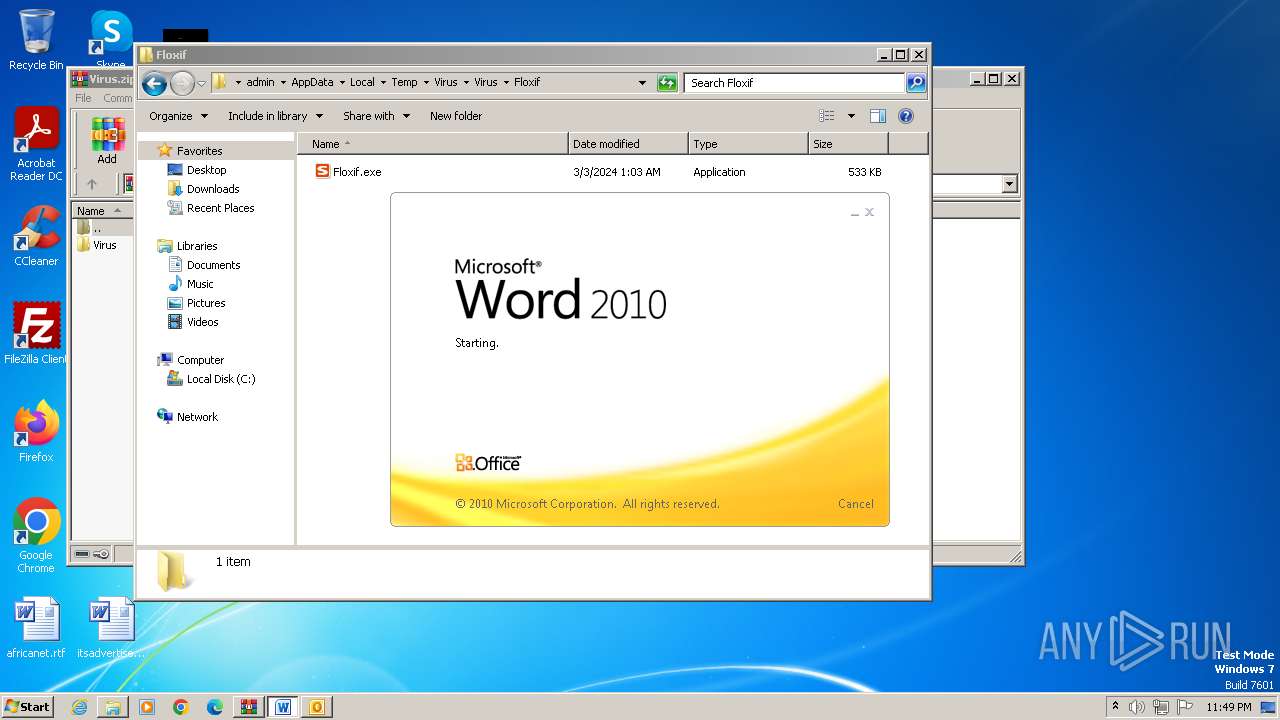The height and width of the screenshot is (720, 1280).
Task: Open Desktop in navigation pane
Action: pyautogui.click(x=206, y=170)
